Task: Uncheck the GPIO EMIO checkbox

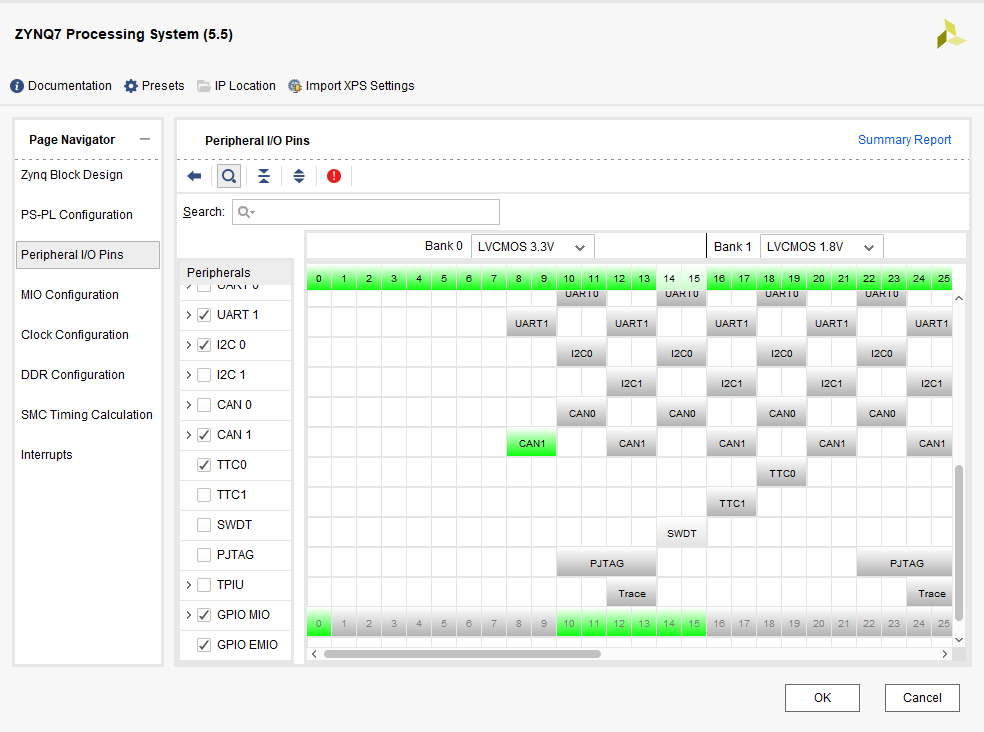Action: [x=204, y=645]
